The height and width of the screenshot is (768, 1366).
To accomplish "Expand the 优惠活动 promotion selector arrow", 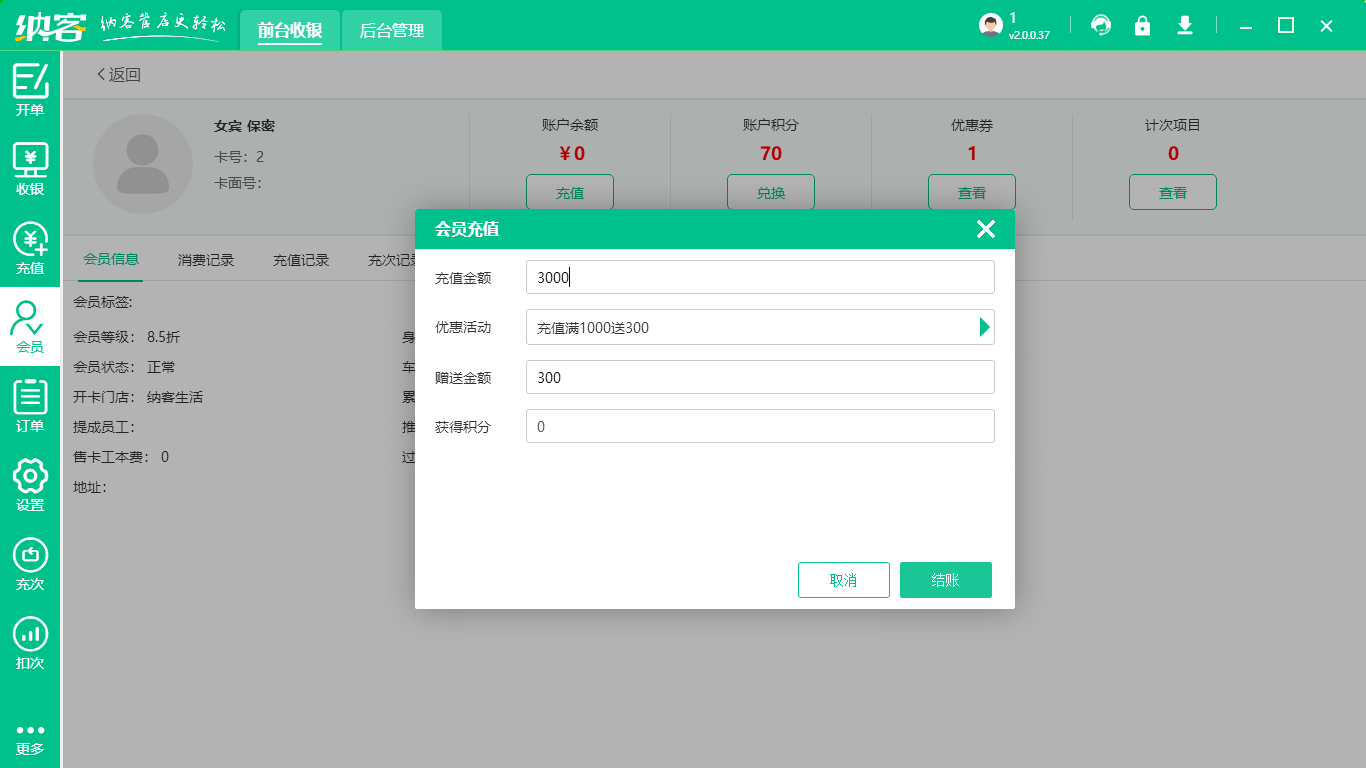I will click(984, 327).
